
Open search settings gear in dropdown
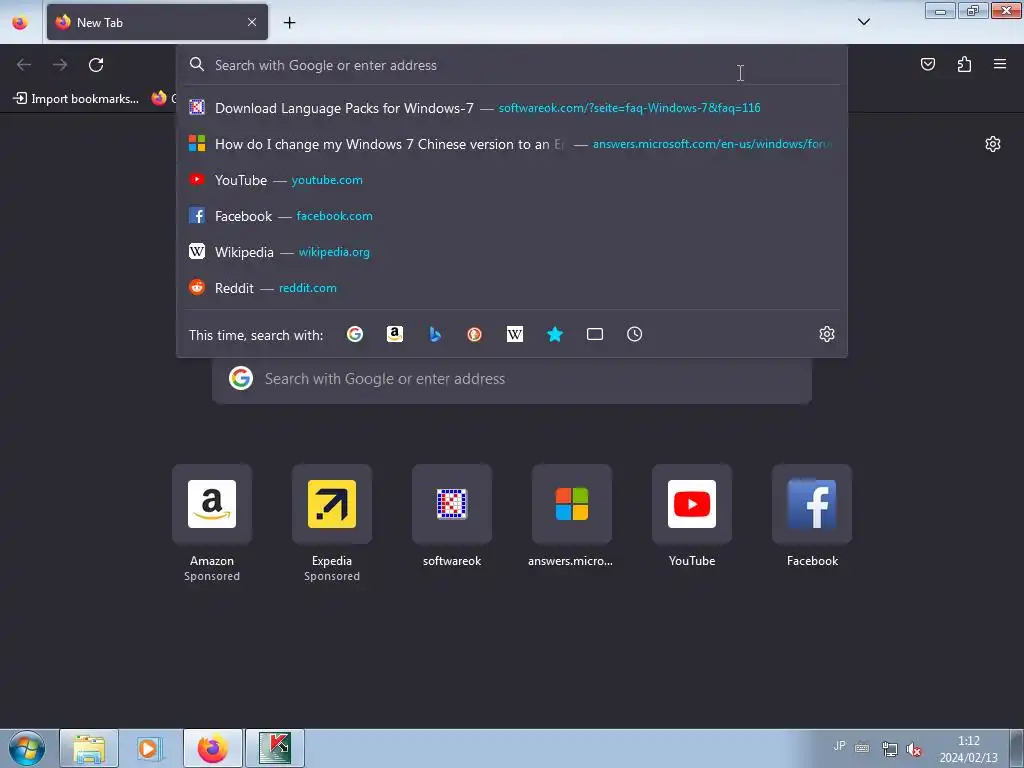tap(827, 334)
